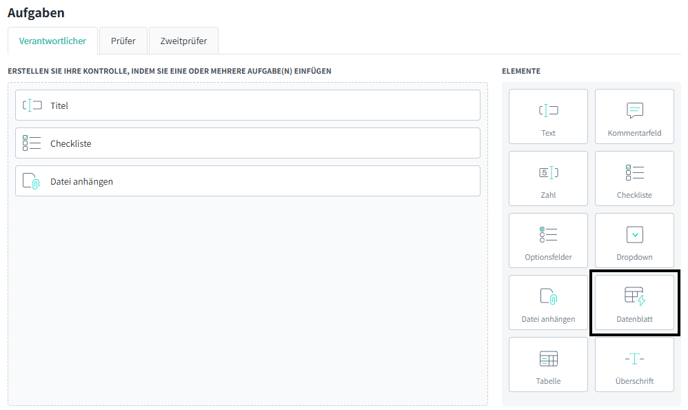This screenshot has width=688, height=410.
Task: Click the Aufgaben heading
Action: tap(36, 13)
